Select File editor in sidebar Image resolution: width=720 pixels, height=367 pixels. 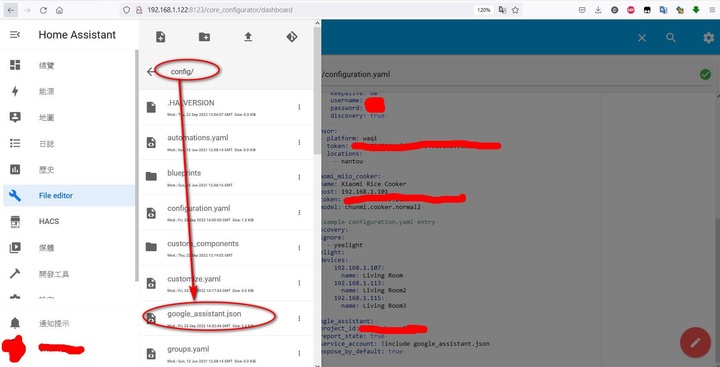(69, 196)
